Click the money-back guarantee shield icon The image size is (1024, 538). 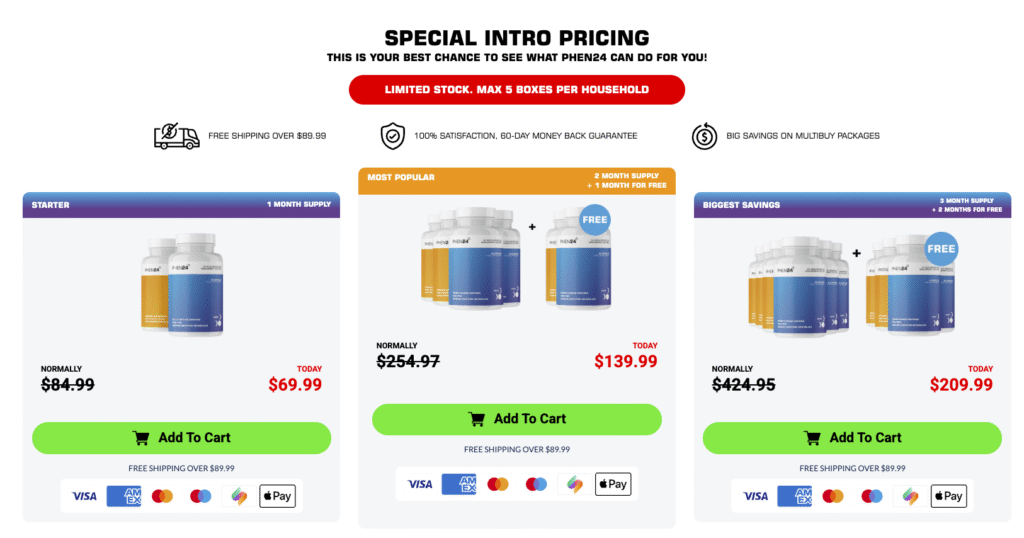coord(392,136)
